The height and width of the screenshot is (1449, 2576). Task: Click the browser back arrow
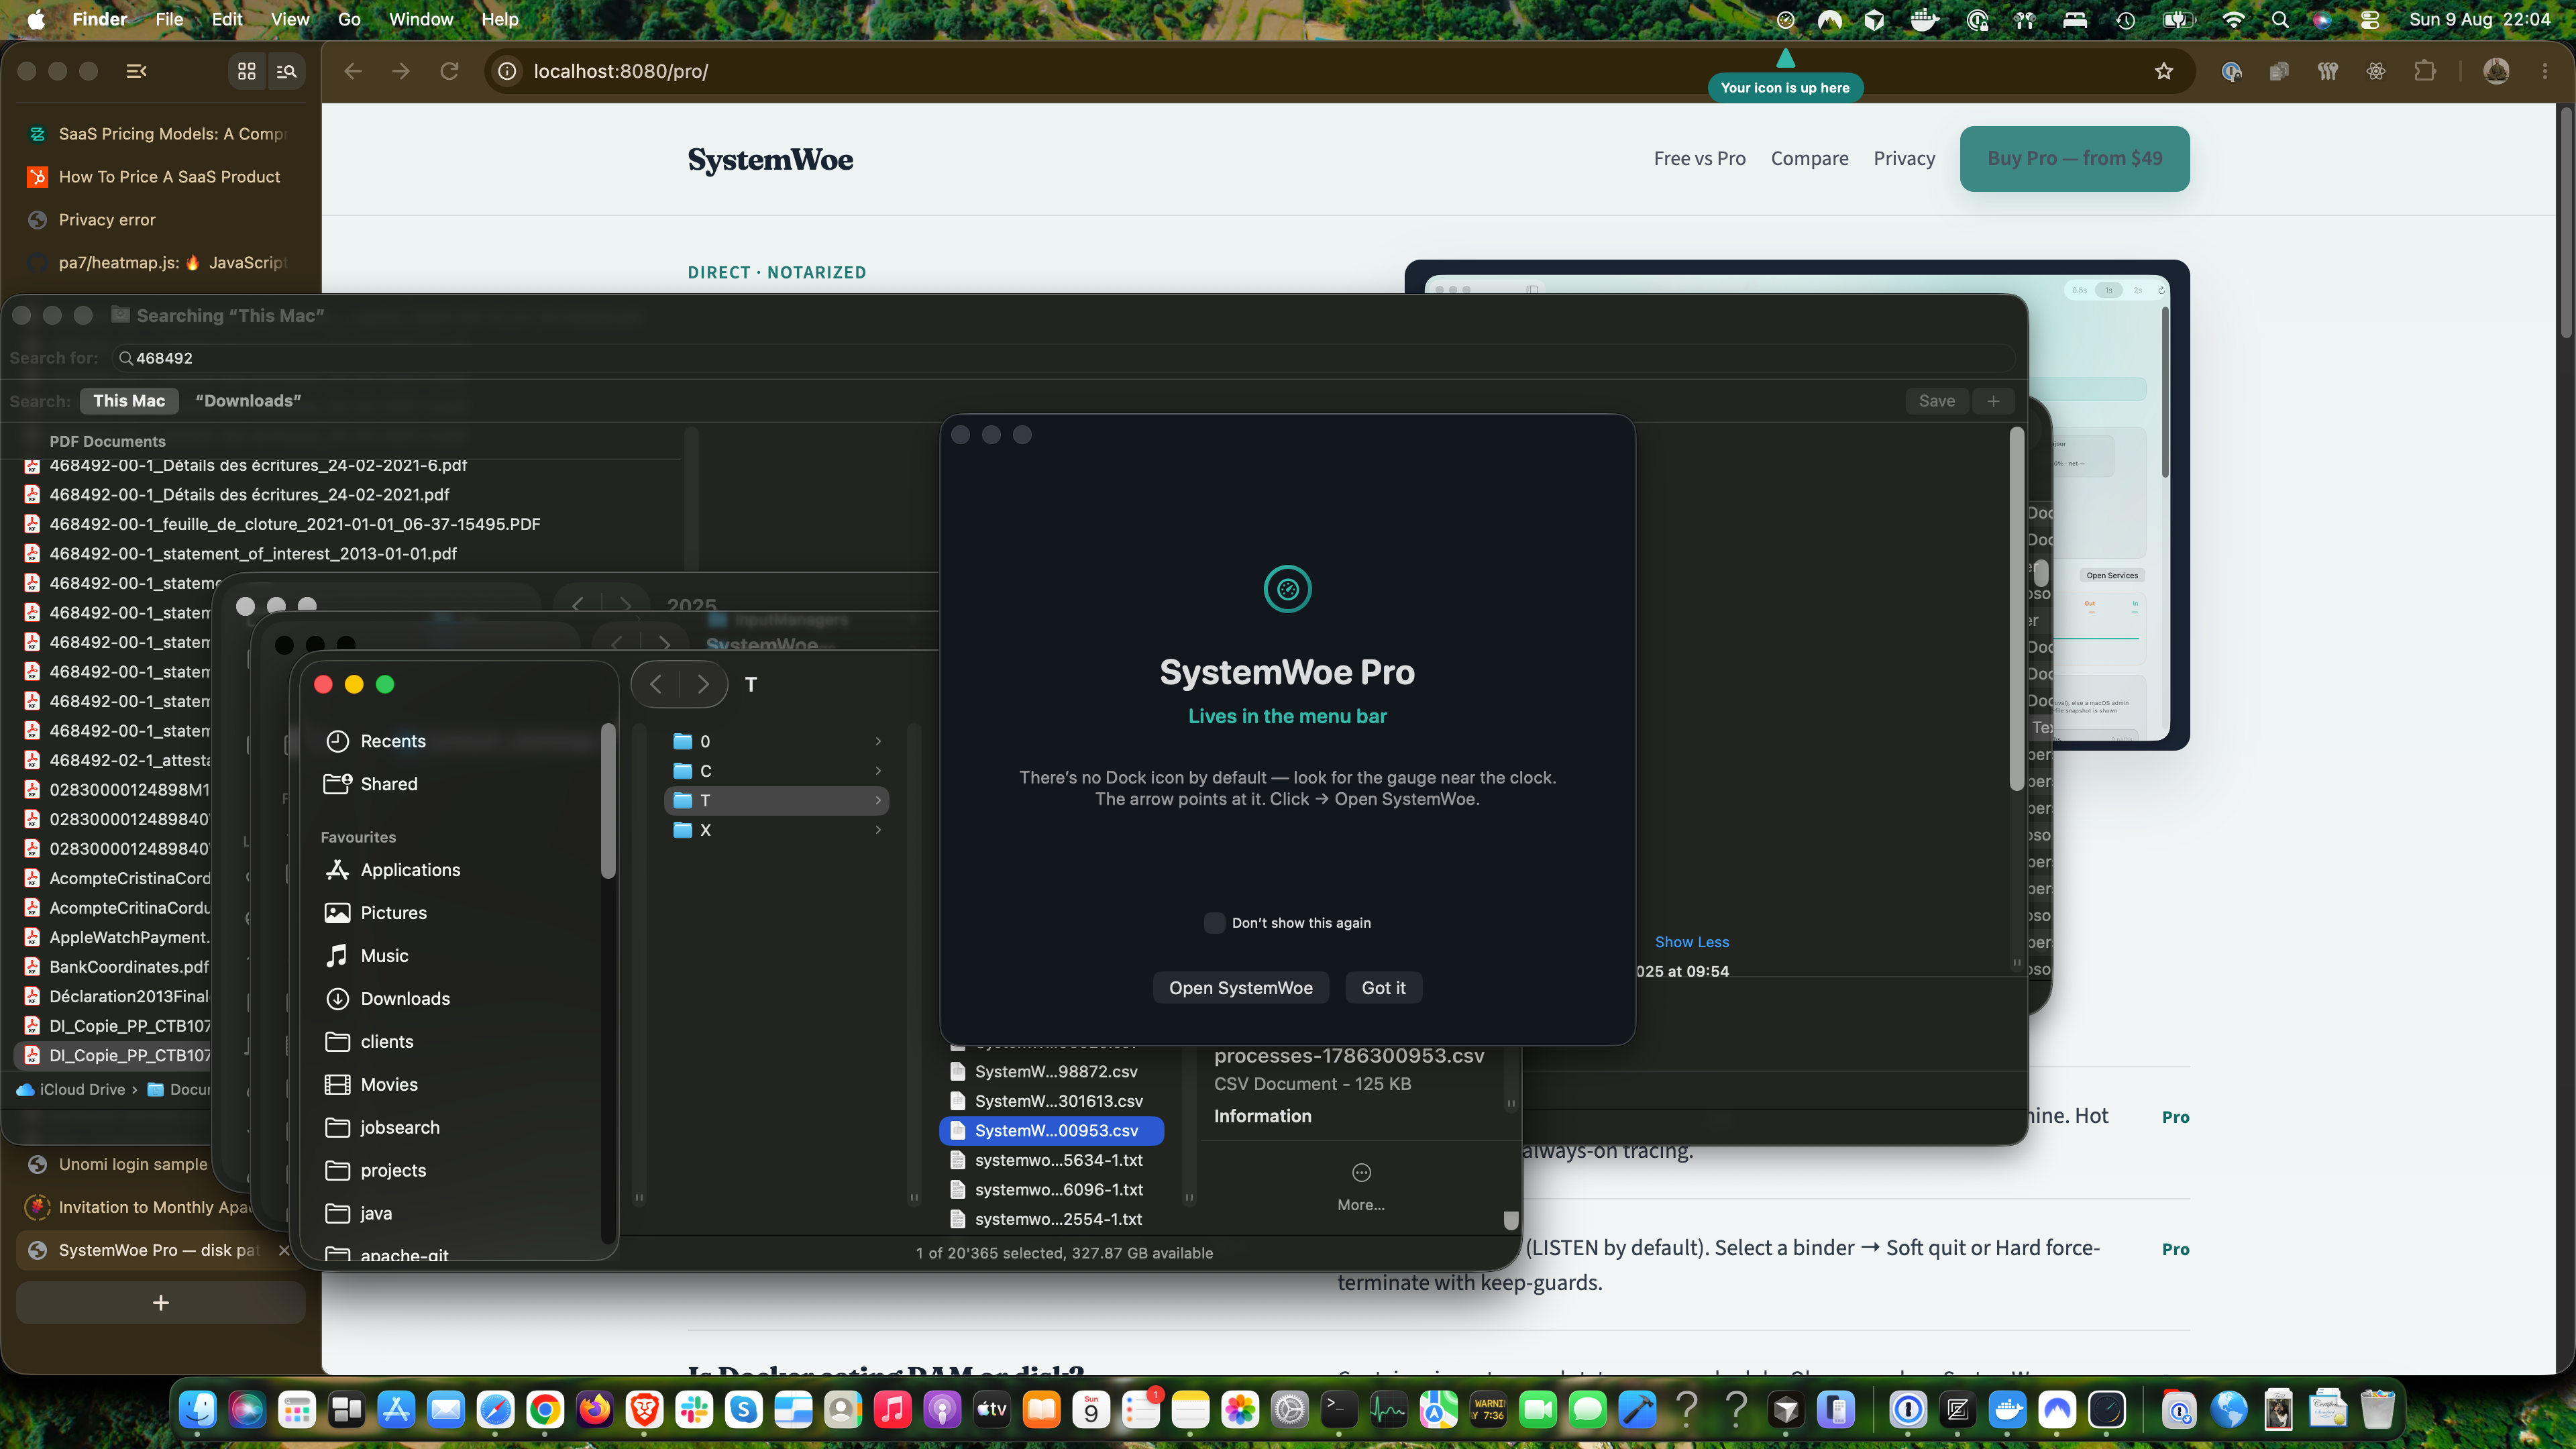(x=353, y=71)
